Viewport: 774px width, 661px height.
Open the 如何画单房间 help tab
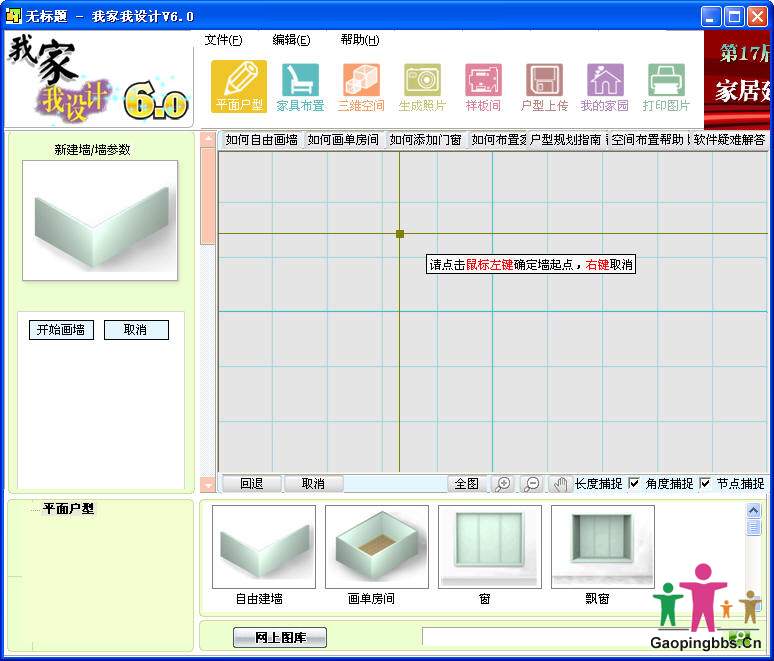point(343,140)
